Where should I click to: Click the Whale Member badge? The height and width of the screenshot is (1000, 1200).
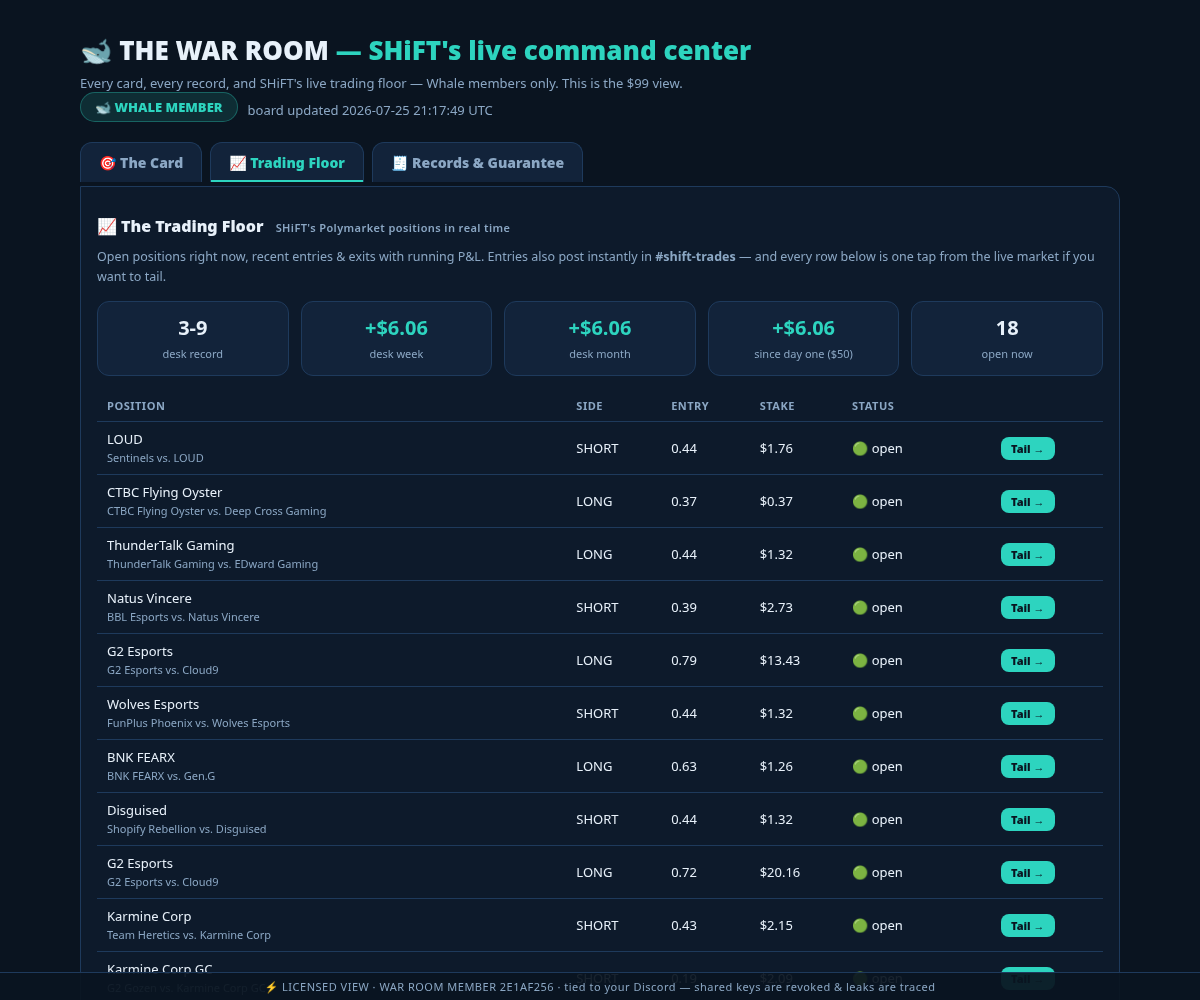coord(159,107)
